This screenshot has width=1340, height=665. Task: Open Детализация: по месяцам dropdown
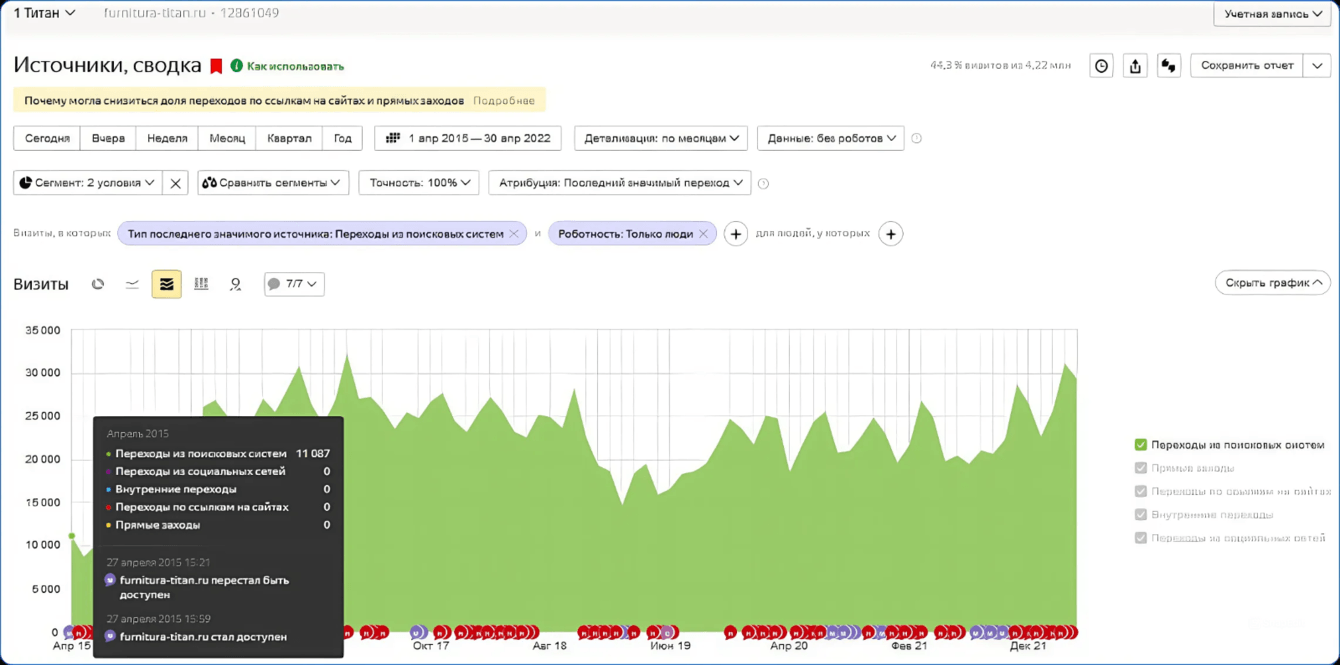point(661,138)
